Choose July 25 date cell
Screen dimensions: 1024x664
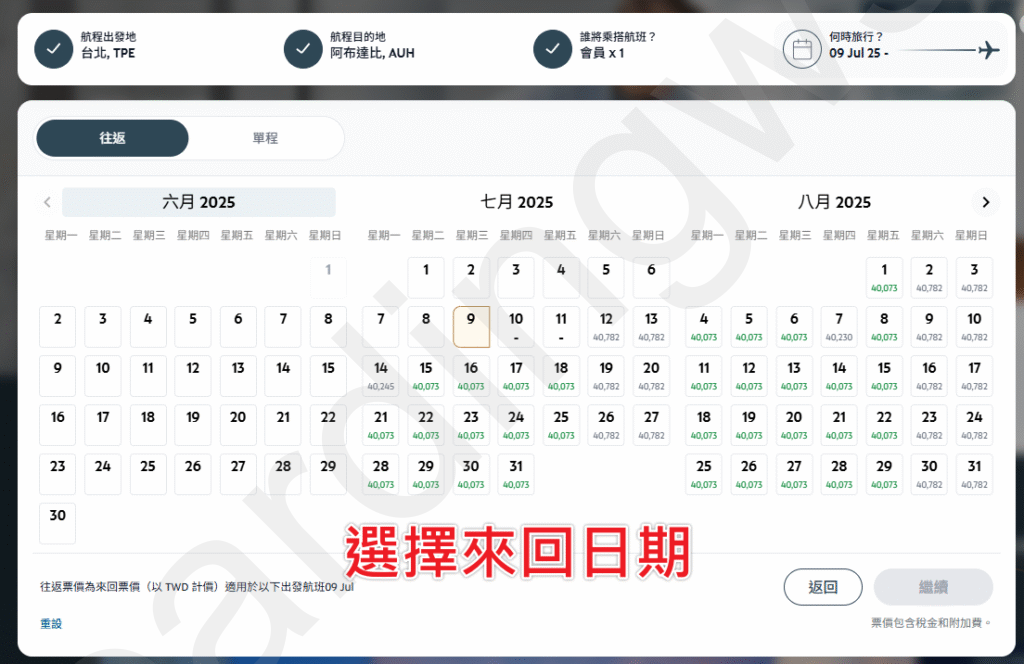(x=561, y=424)
